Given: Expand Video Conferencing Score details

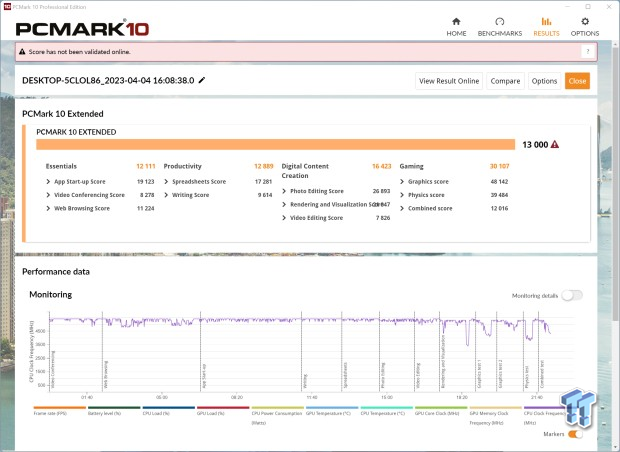Looking at the screenshot, I should tap(48, 195).
